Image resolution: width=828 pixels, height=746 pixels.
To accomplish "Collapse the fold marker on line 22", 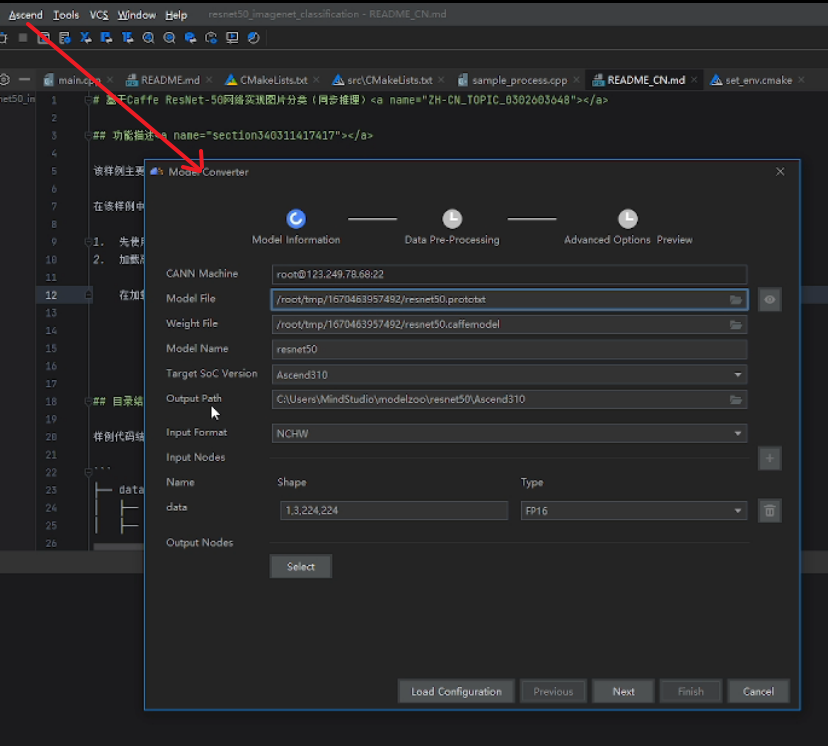I will (x=88, y=472).
